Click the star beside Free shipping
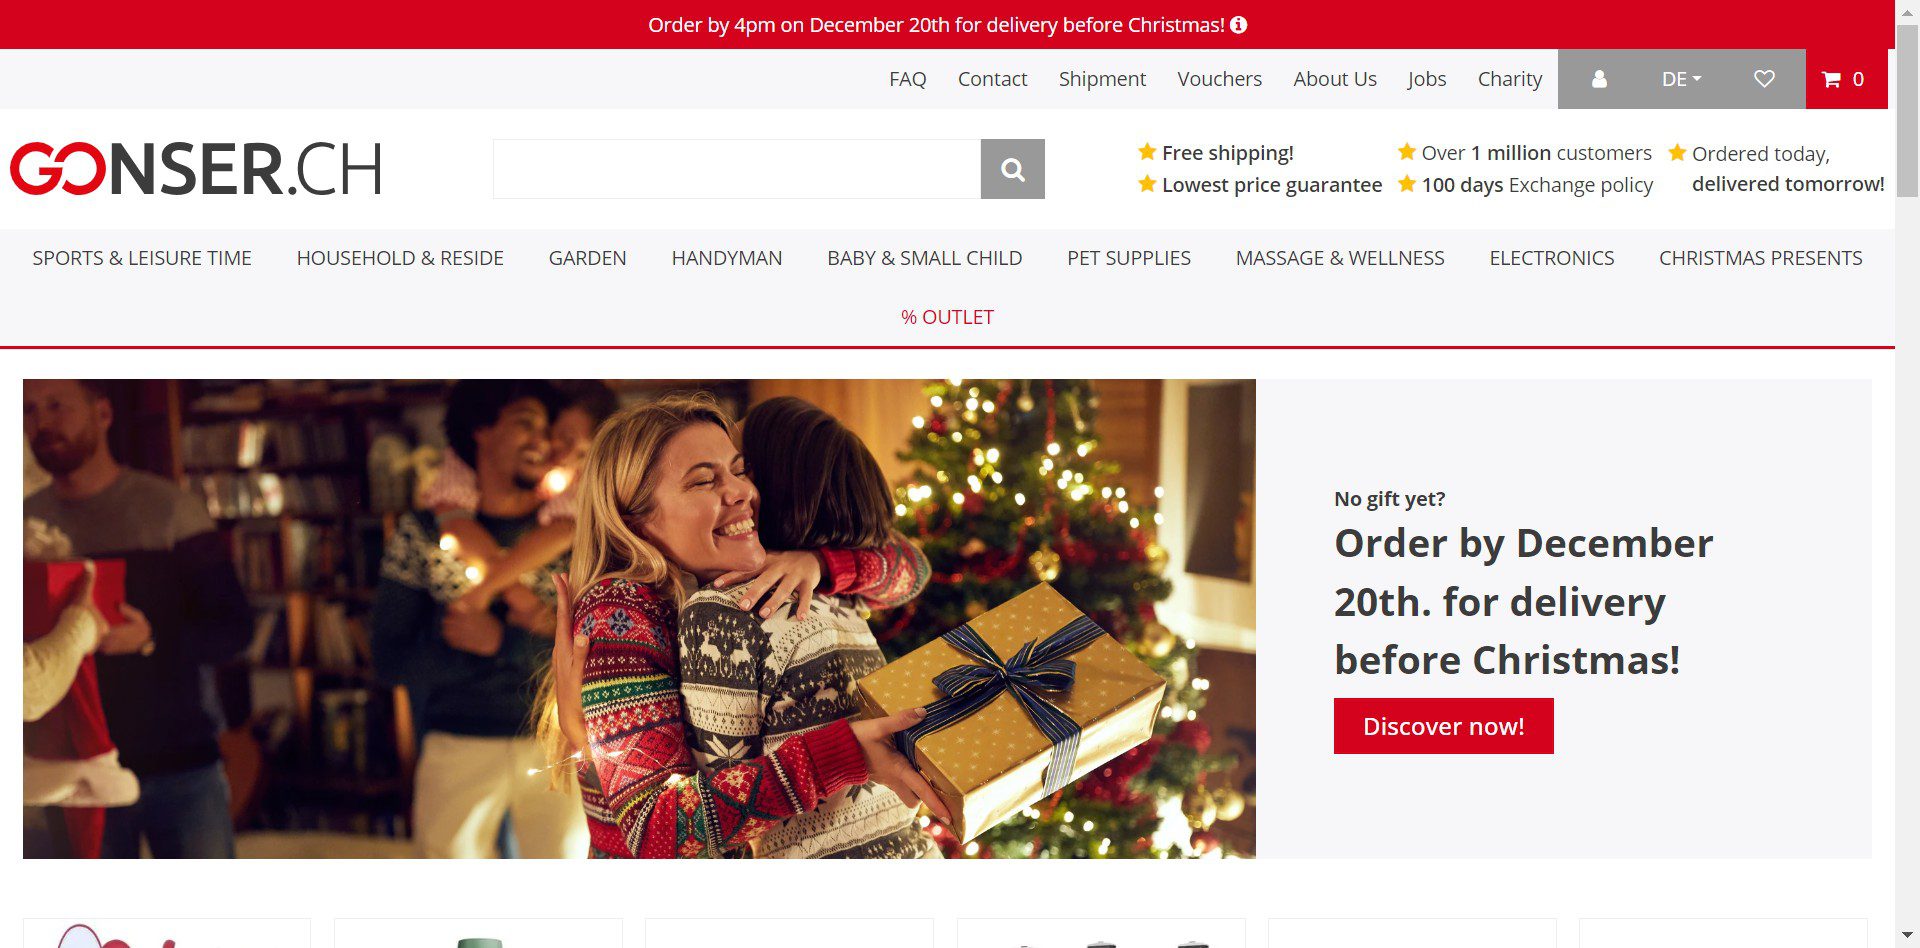This screenshot has width=1920, height=948. [x=1147, y=152]
